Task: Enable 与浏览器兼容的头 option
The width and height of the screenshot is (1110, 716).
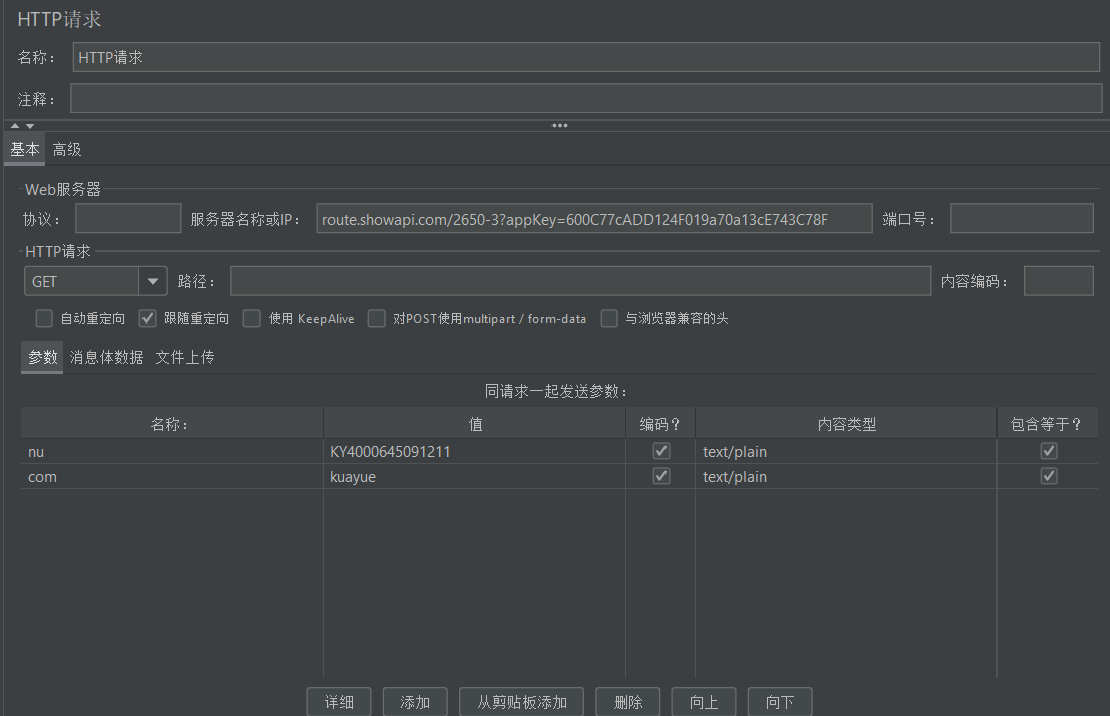Action: click(609, 318)
